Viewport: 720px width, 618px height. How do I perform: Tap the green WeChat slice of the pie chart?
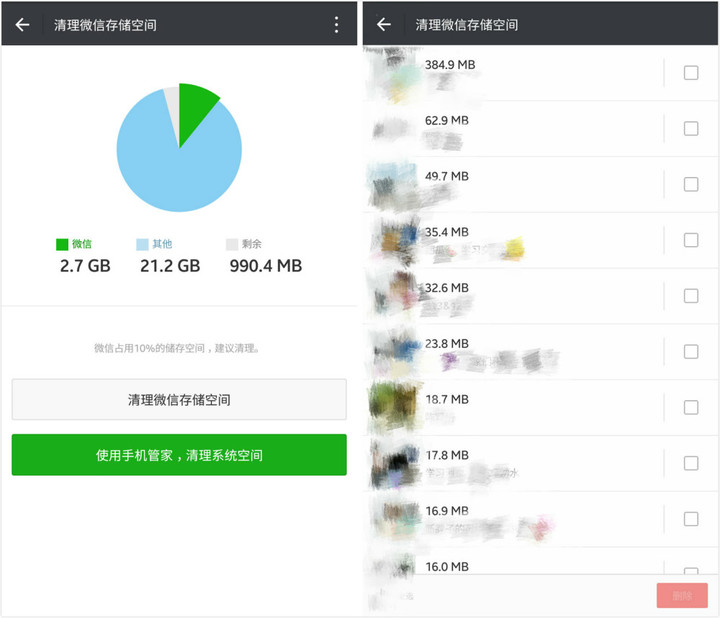[x=194, y=108]
